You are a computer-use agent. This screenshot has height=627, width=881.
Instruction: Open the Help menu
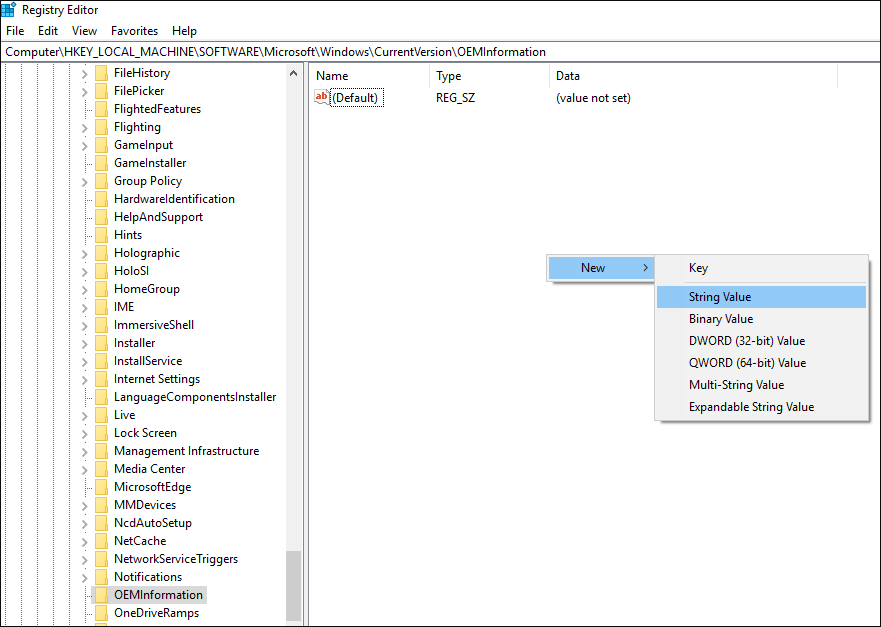pyautogui.click(x=184, y=31)
